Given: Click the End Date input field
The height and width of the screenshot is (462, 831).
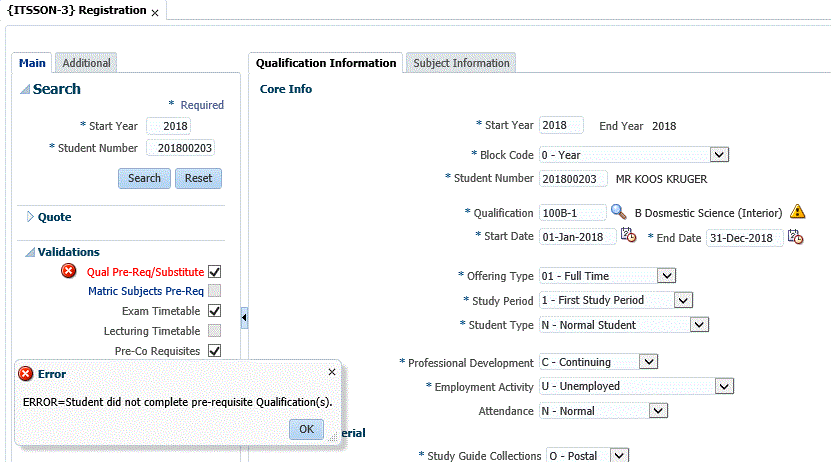Looking at the screenshot, I should pyautogui.click(x=745, y=238).
